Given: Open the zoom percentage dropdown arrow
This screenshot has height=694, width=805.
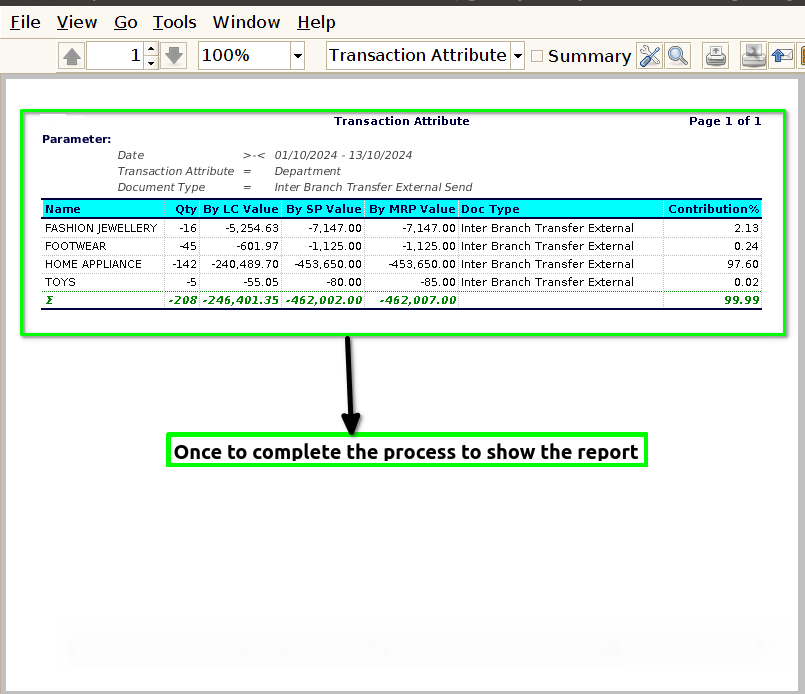Looking at the screenshot, I should [x=298, y=56].
